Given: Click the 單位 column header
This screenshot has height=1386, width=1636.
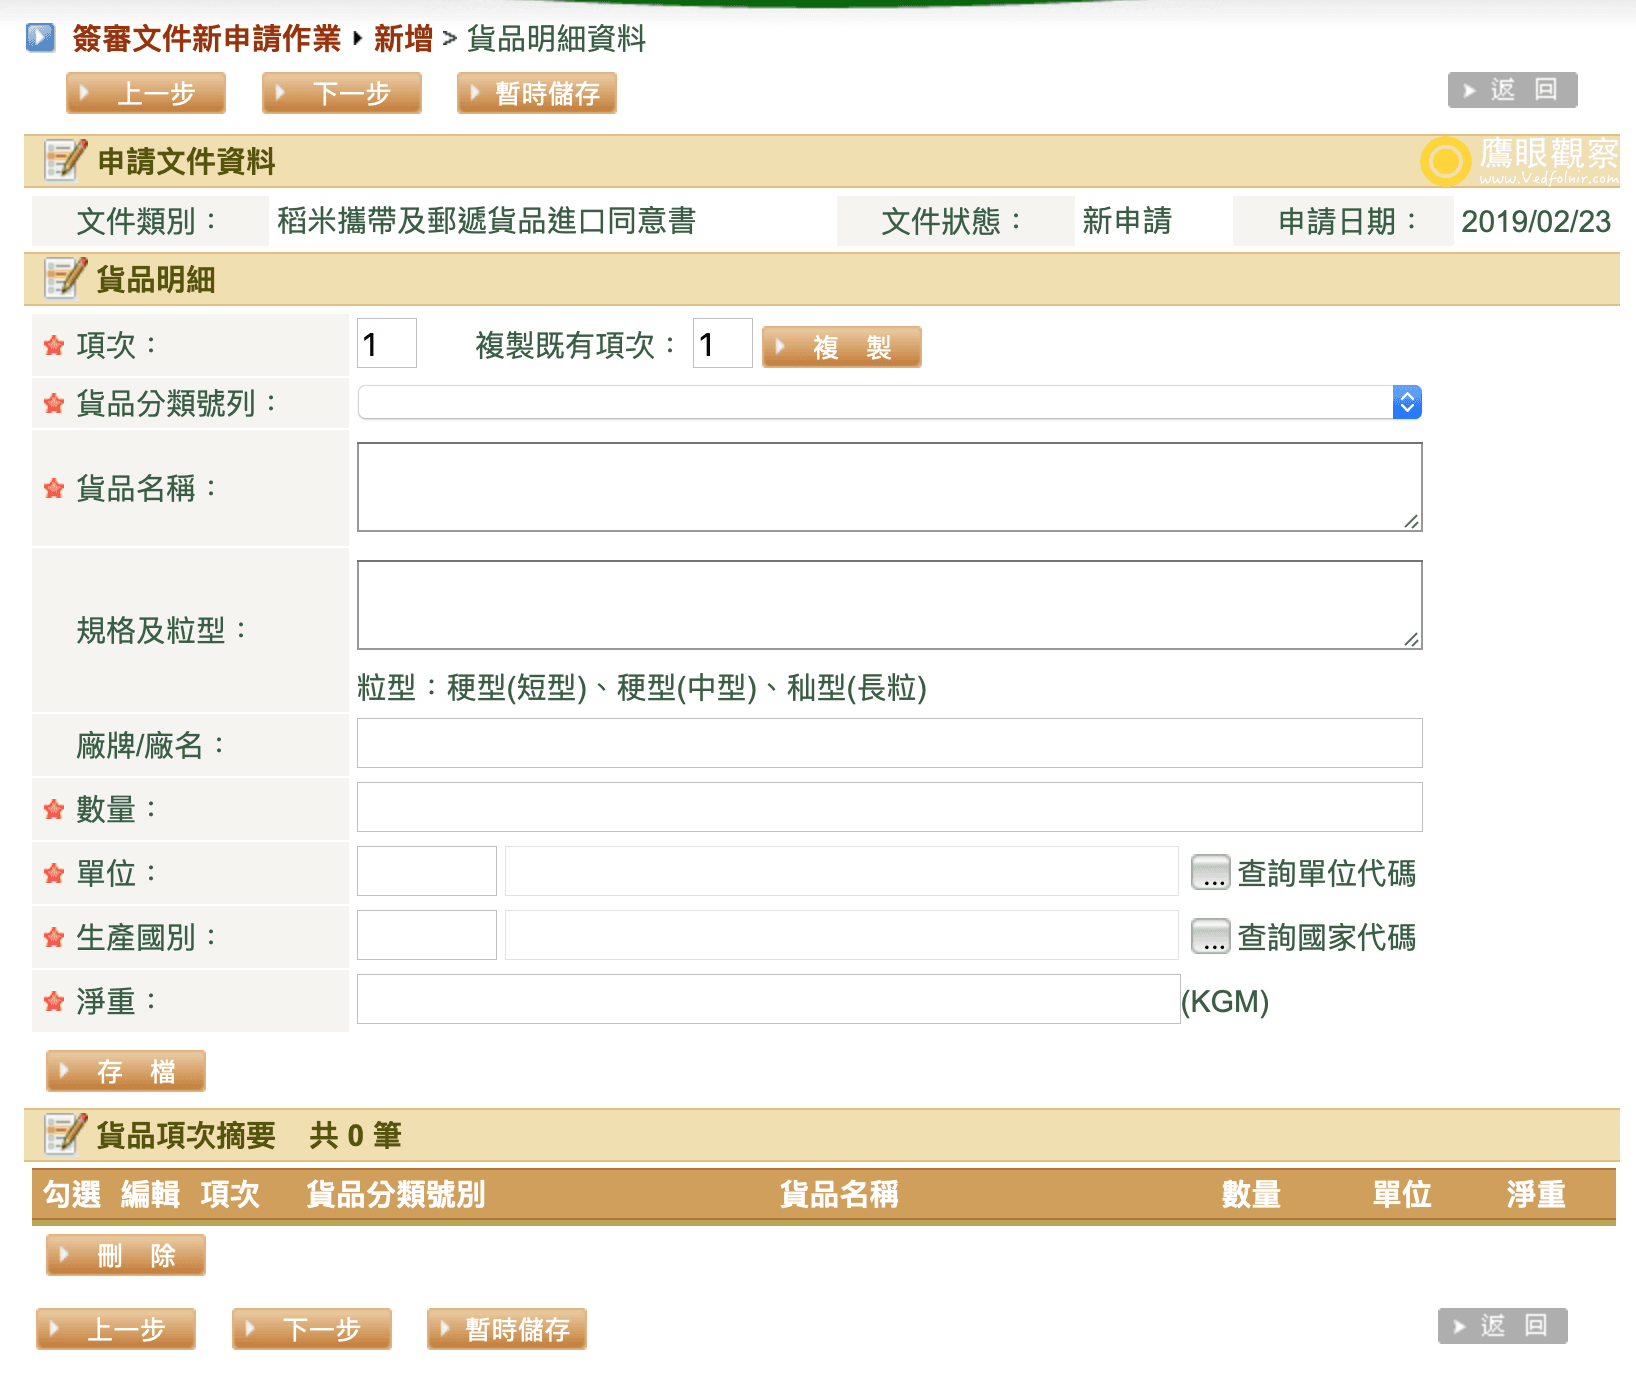Looking at the screenshot, I should coord(1402,1194).
